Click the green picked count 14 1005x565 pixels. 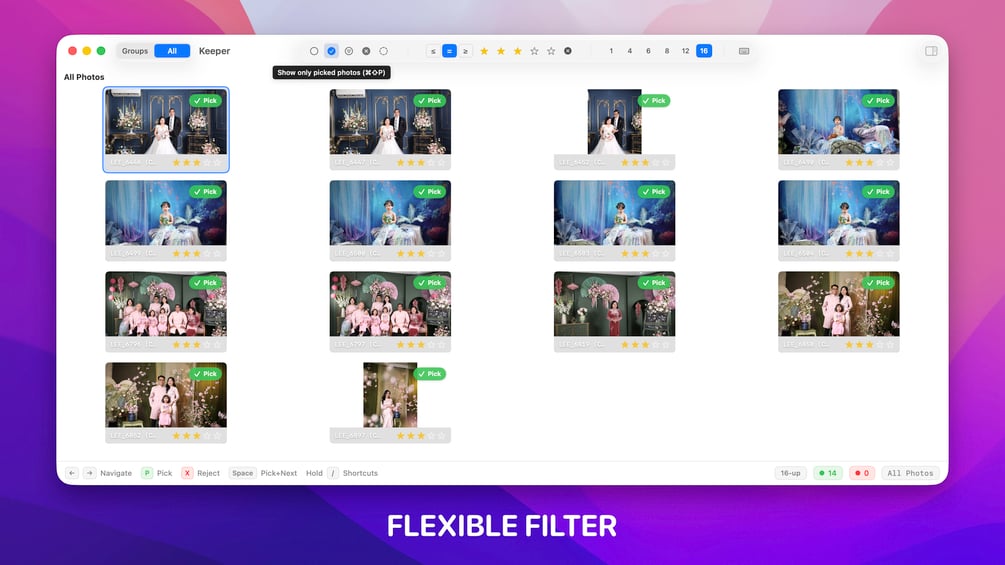(827, 473)
